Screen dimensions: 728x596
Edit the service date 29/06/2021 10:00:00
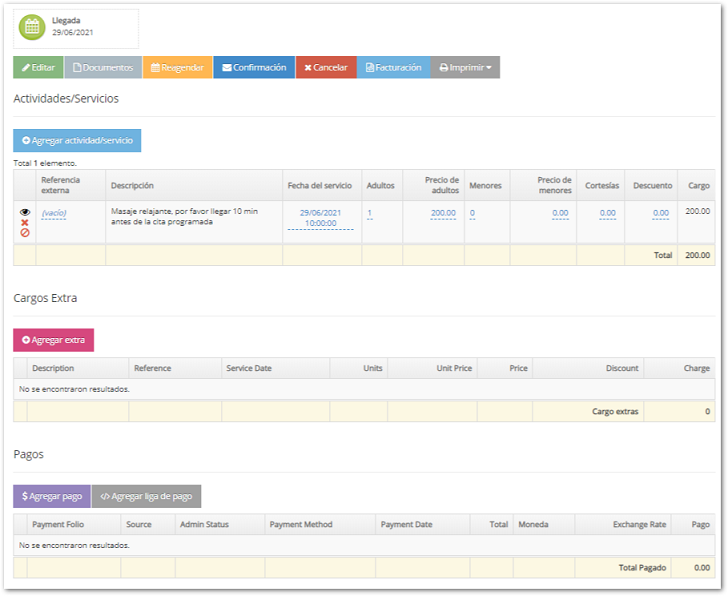pos(320,218)
